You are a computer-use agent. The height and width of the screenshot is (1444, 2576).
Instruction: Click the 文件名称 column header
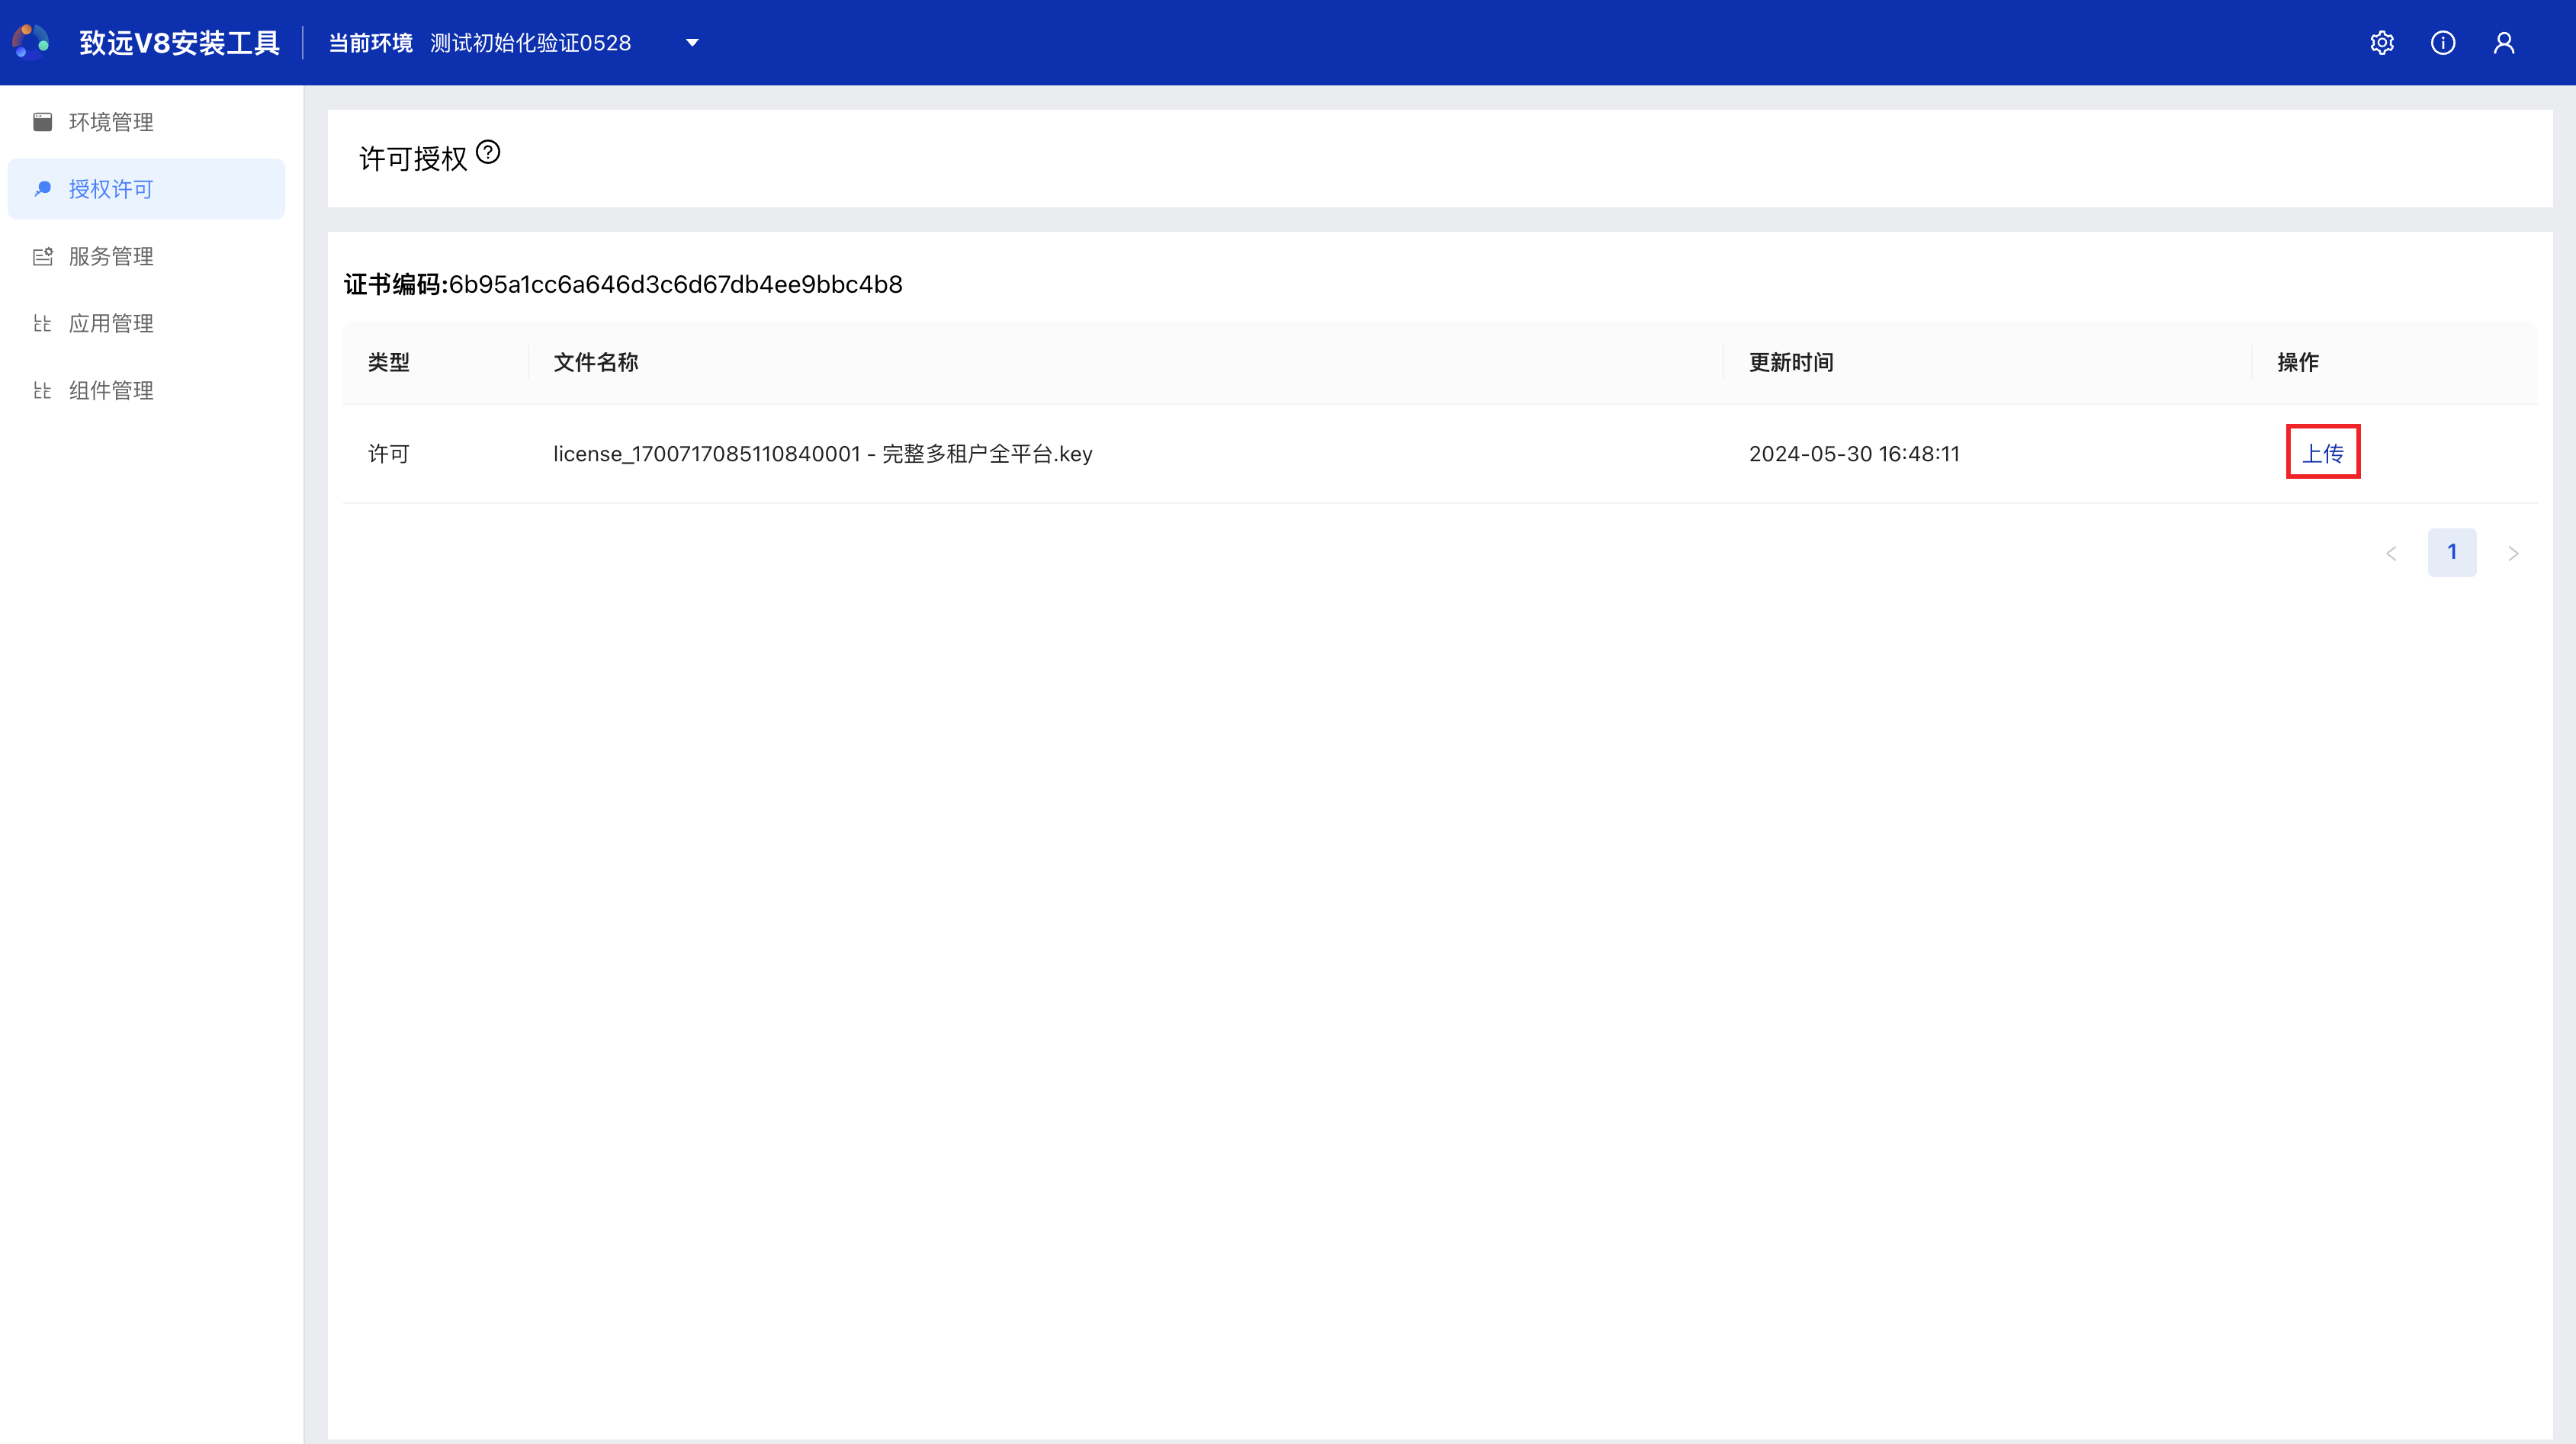pyautogui.click(x=596, y=362)
